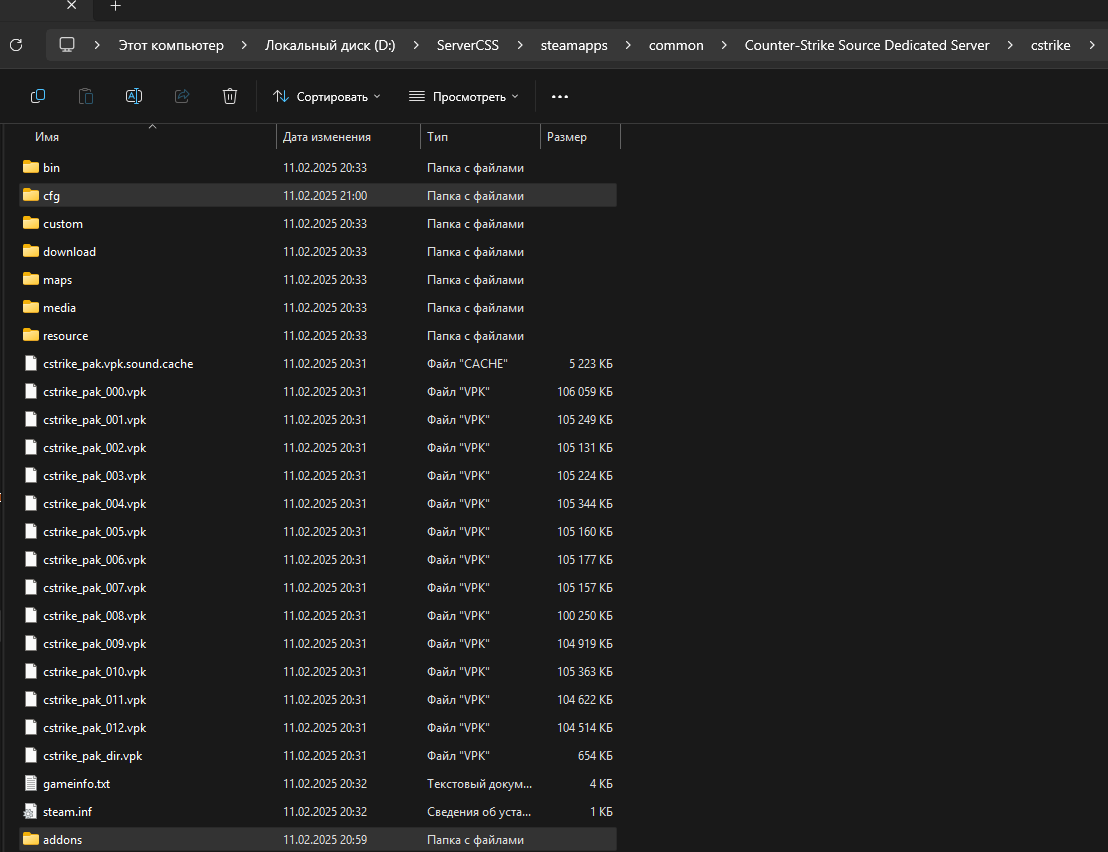
Task: Select file cstrike_pak_001.vpk
Action: (95, 420)
